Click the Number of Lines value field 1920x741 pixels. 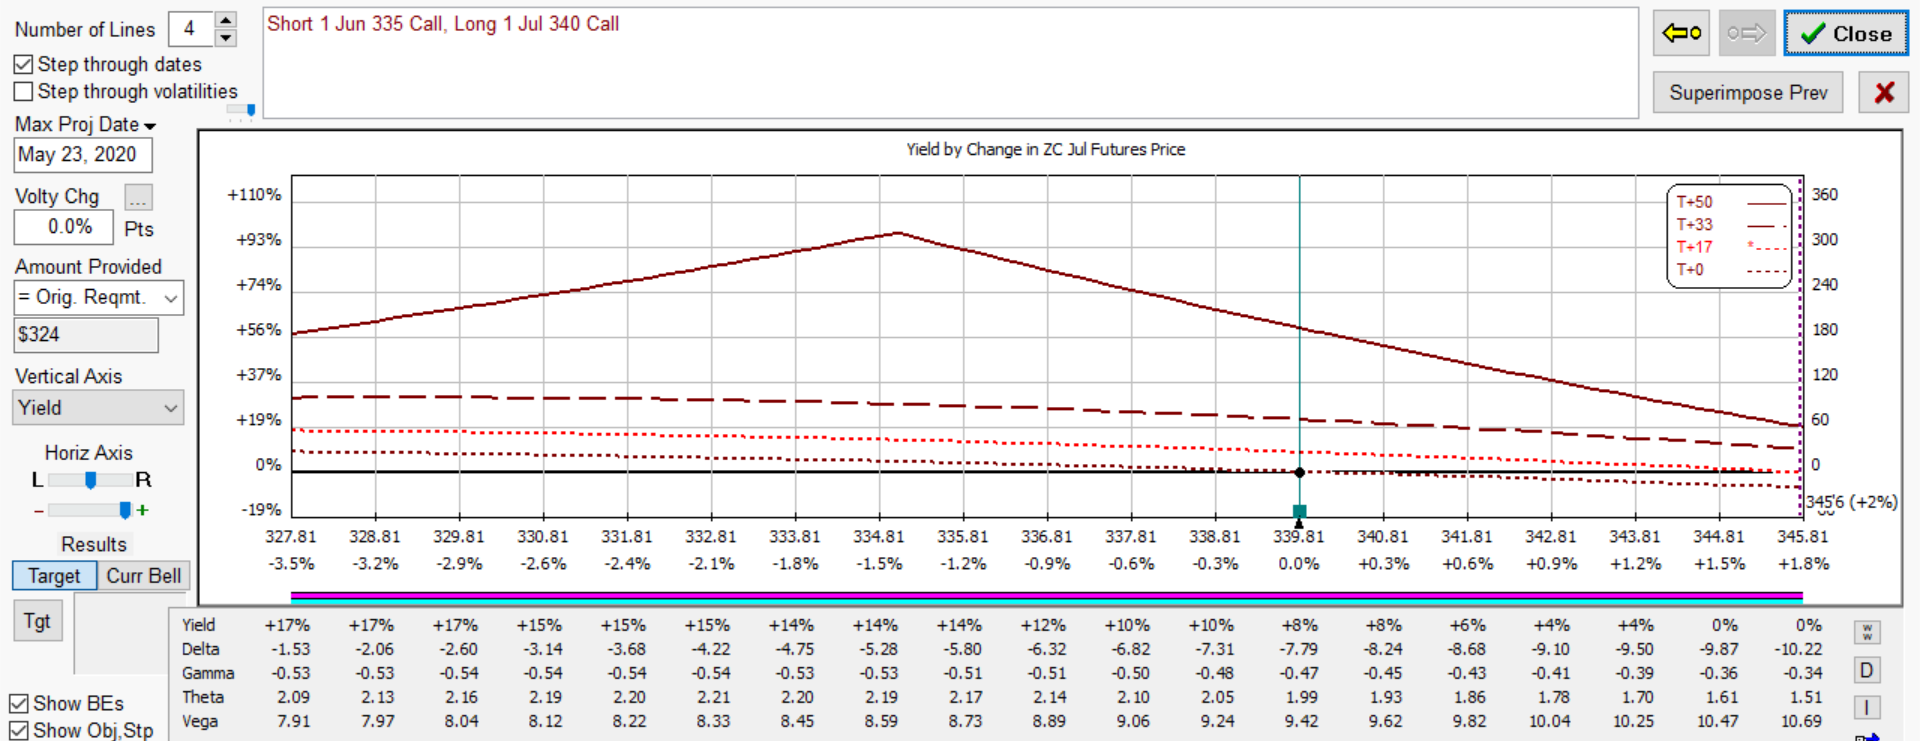click(190, 29)
